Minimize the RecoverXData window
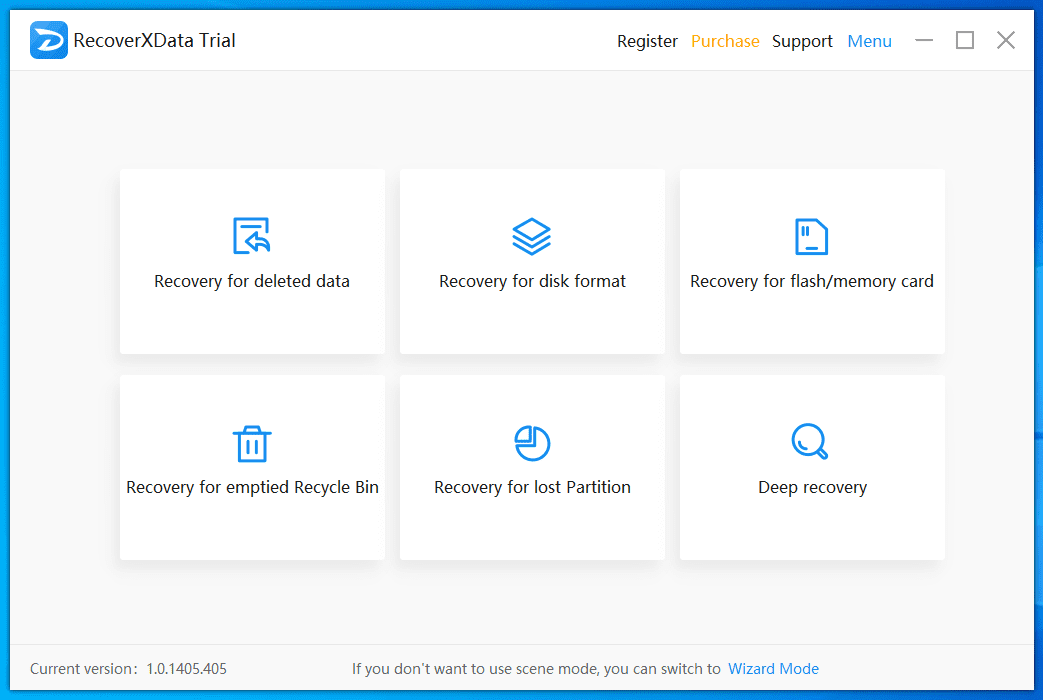 click(924, 41)
